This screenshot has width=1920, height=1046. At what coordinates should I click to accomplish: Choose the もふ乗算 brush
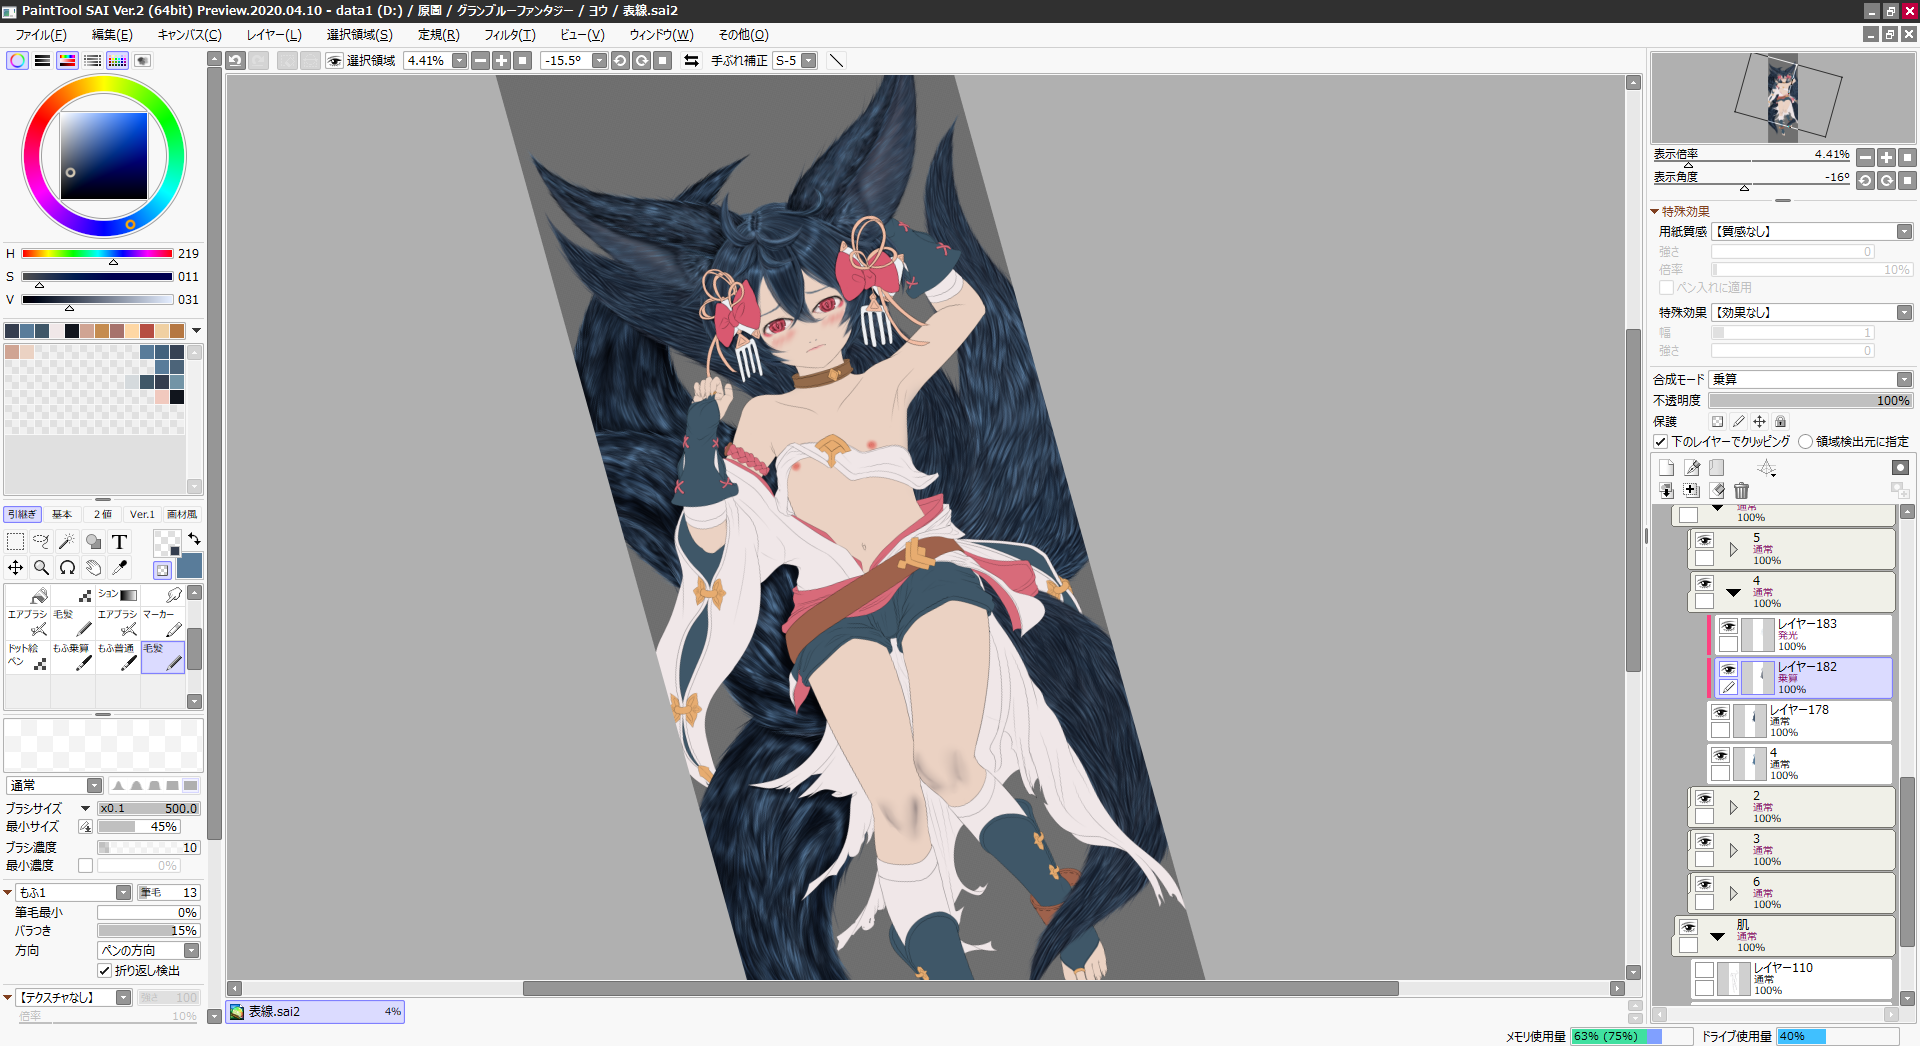73,656
